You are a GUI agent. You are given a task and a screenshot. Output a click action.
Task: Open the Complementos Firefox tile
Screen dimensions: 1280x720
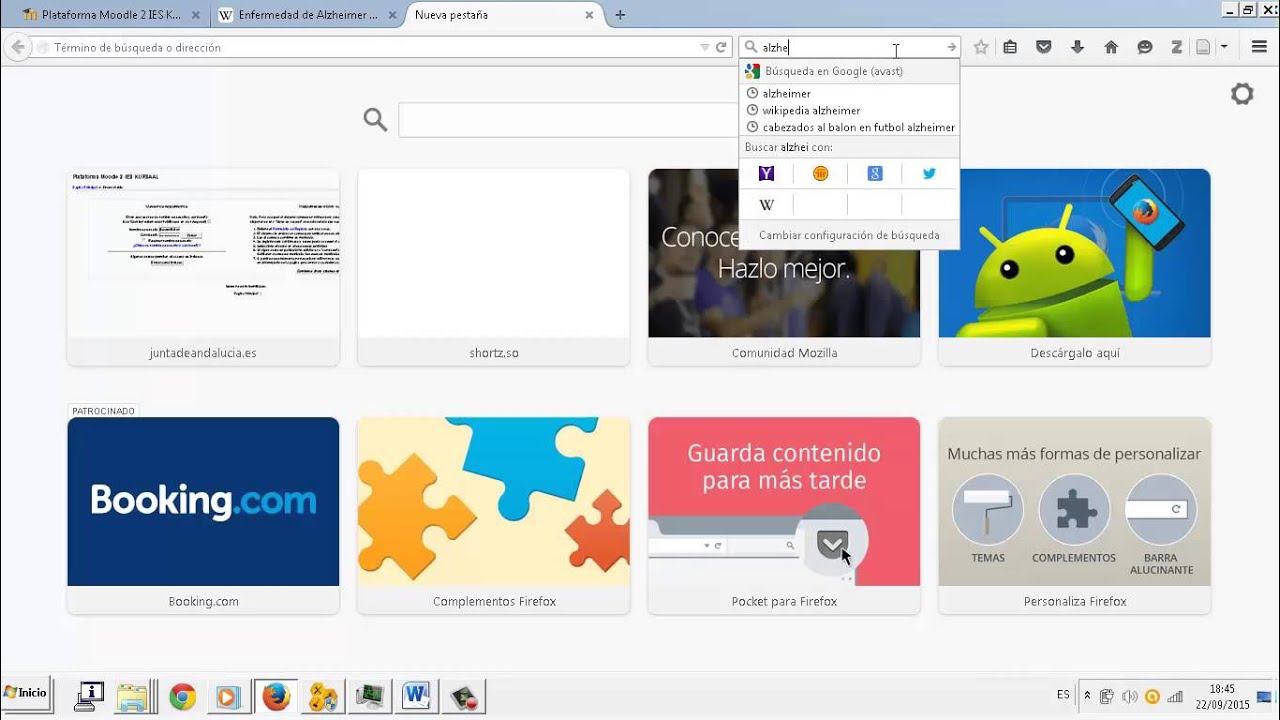click(494, 515)
